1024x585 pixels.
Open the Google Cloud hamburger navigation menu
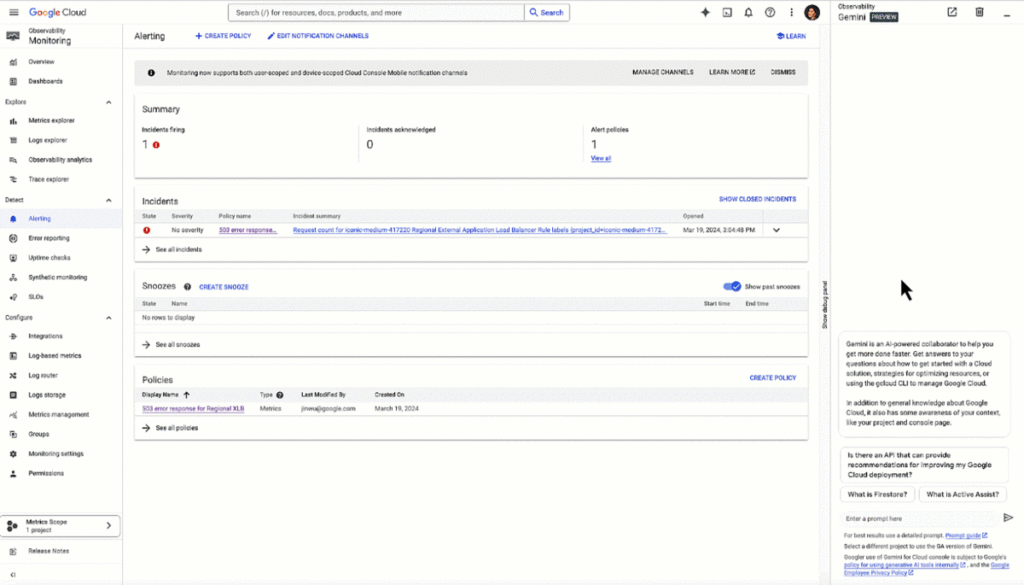coord(13,12)
